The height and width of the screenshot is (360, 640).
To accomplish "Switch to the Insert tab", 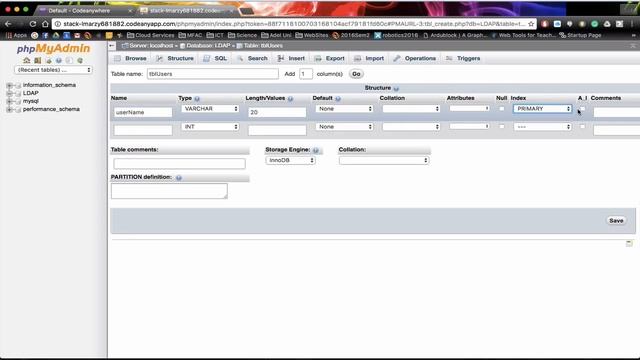I will tap(291, 59).
